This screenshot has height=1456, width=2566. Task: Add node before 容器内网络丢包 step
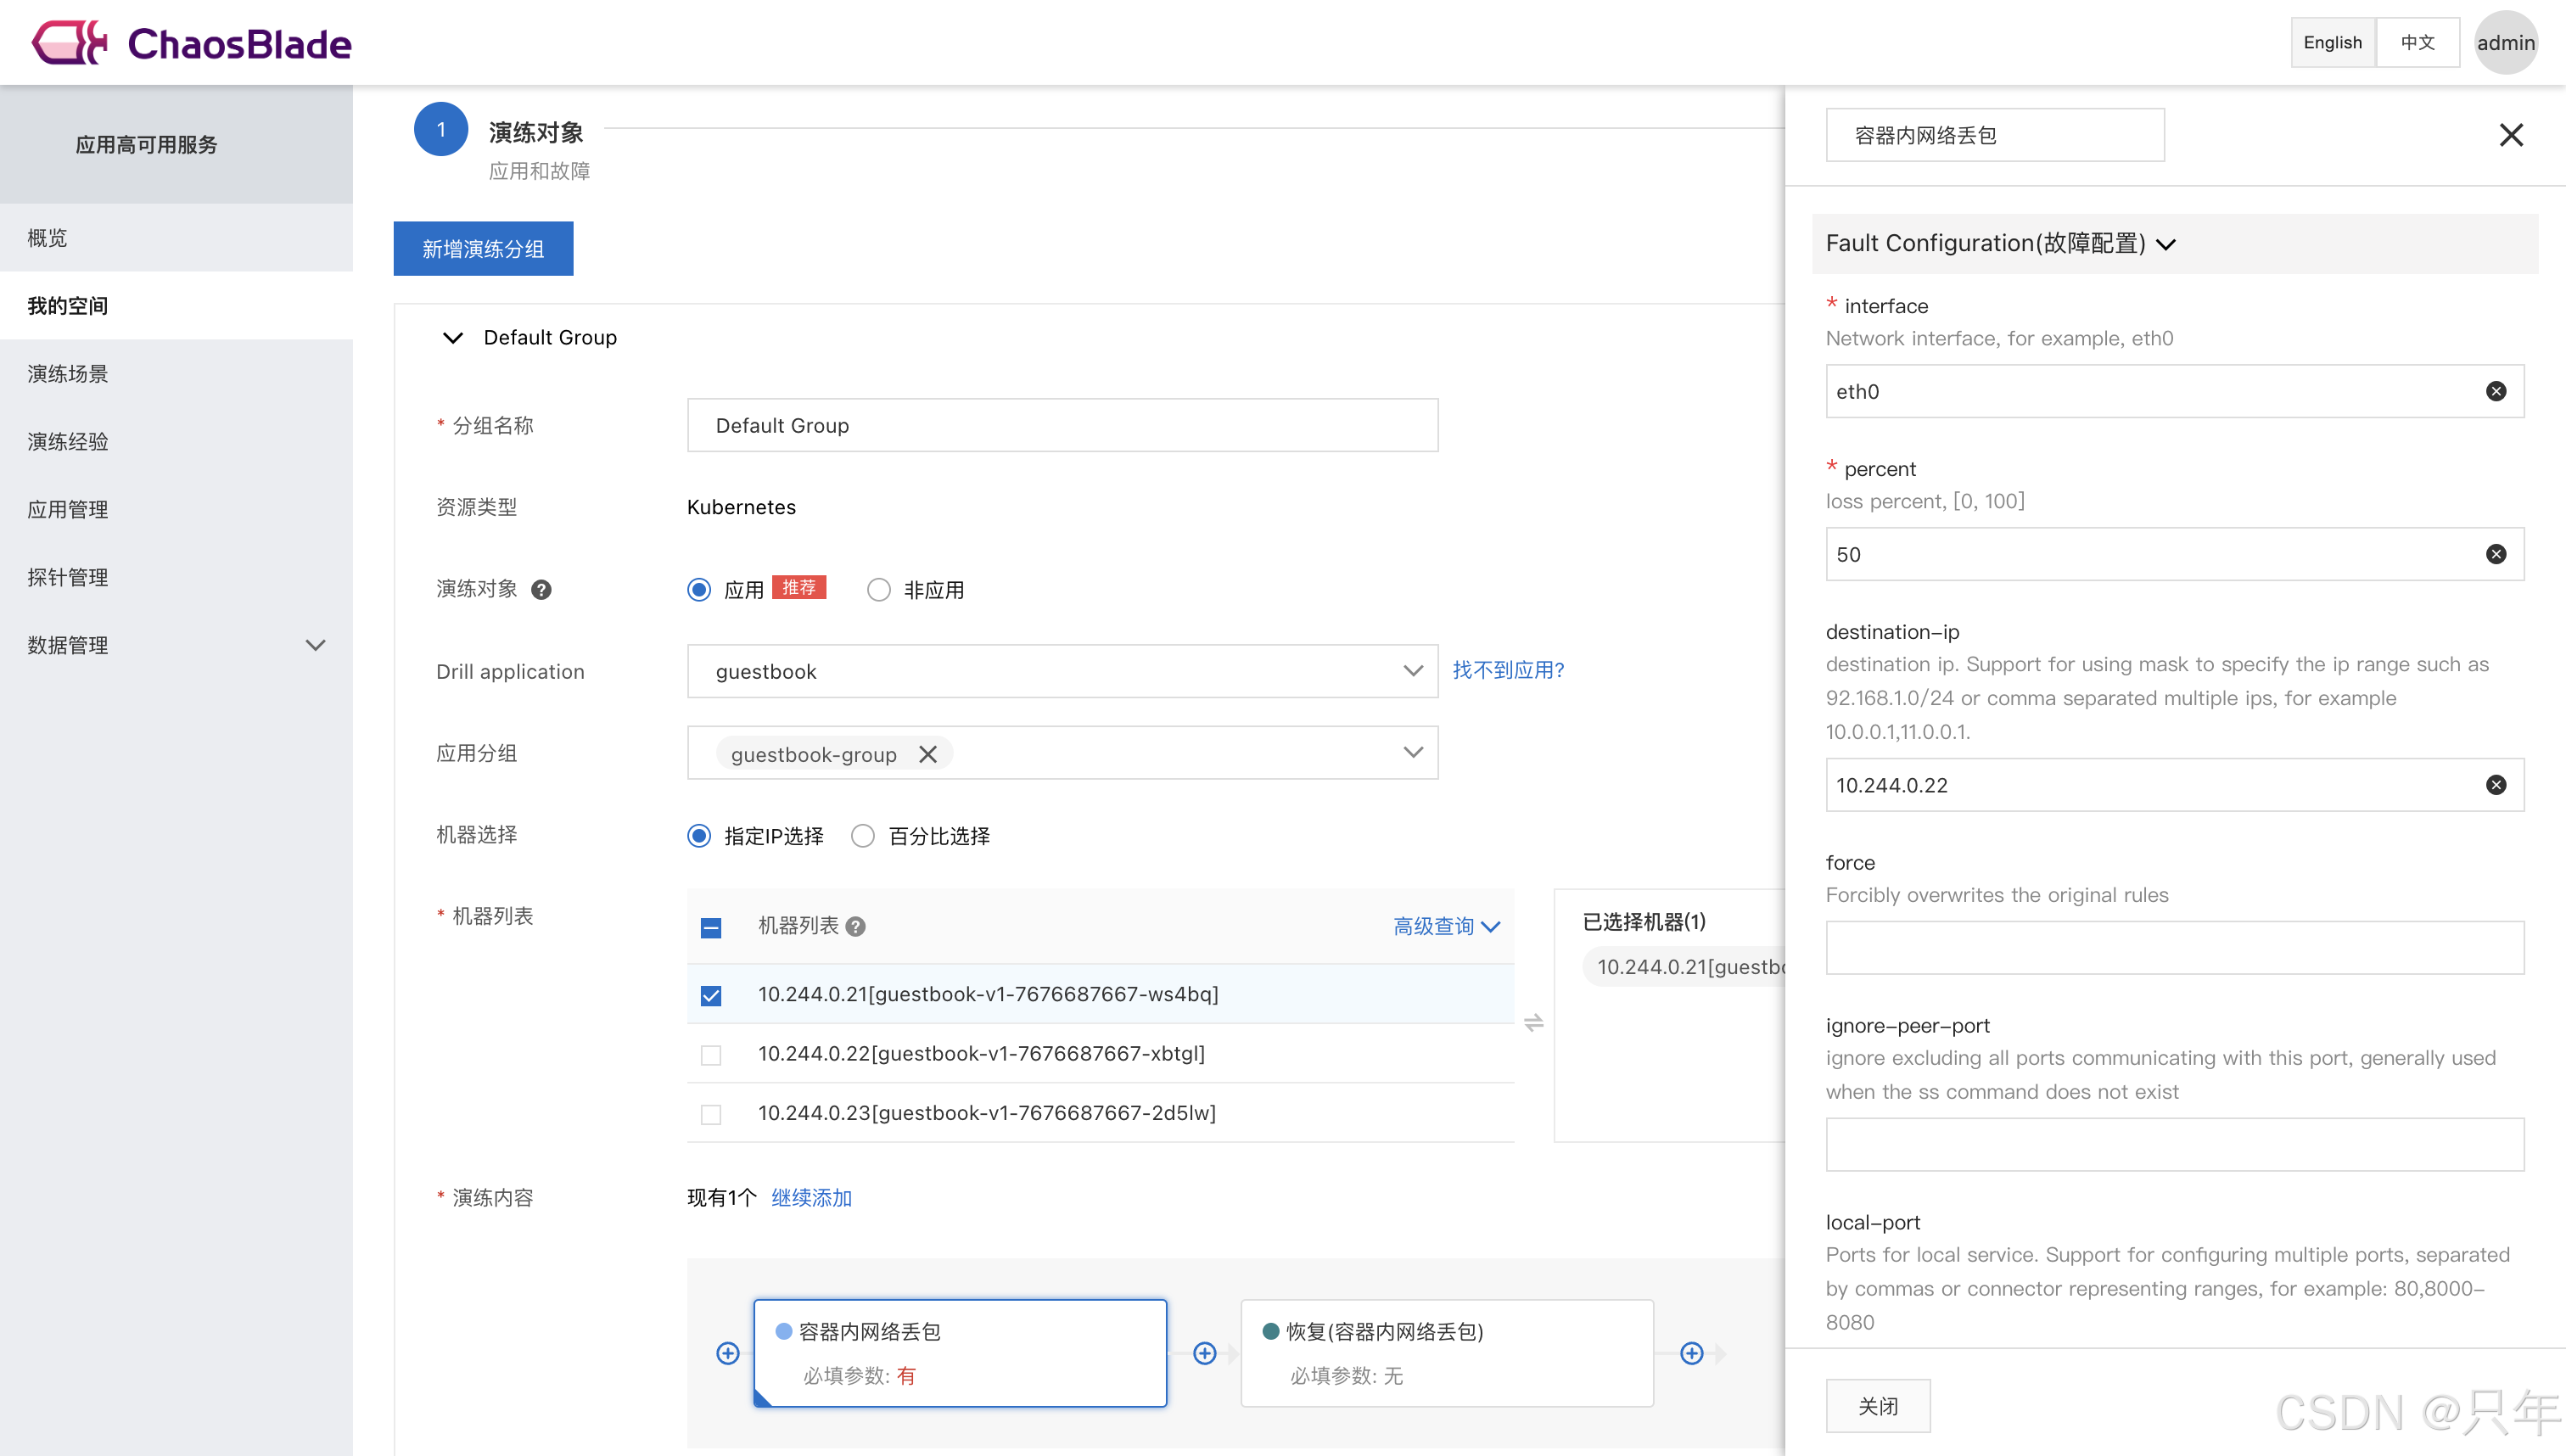click(x=728, y=1353)
